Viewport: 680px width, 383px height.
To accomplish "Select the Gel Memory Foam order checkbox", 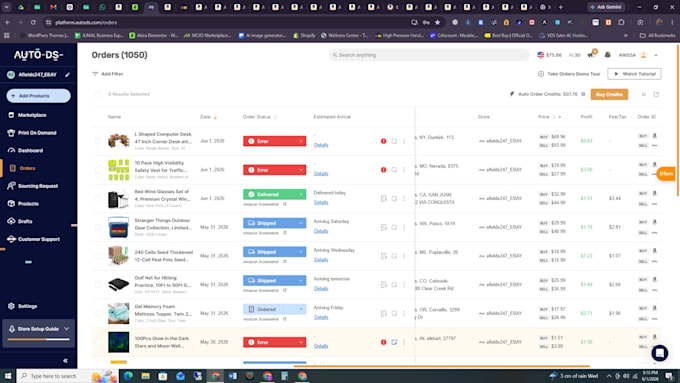I will 98,313.
